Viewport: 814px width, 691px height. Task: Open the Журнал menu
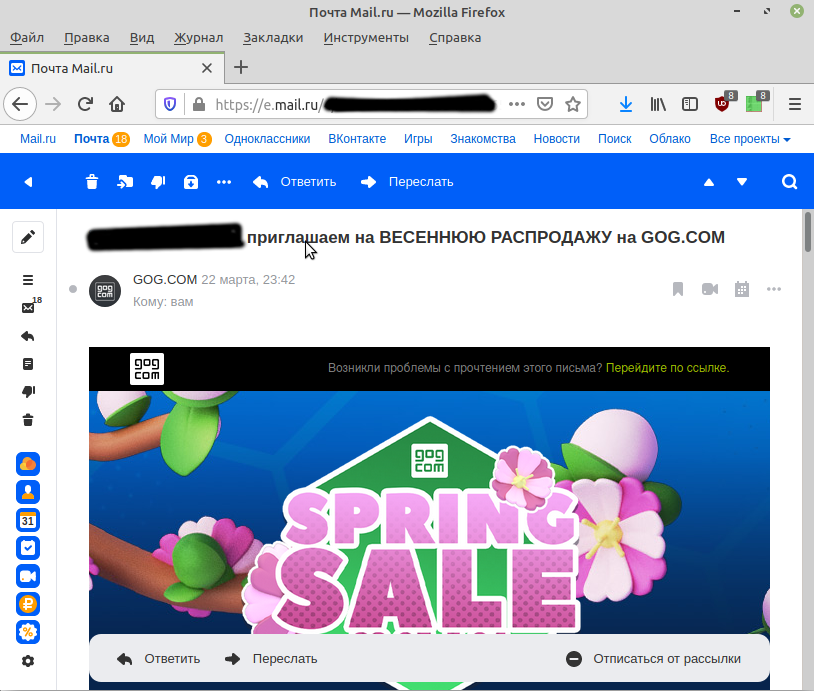click(198, 38)
